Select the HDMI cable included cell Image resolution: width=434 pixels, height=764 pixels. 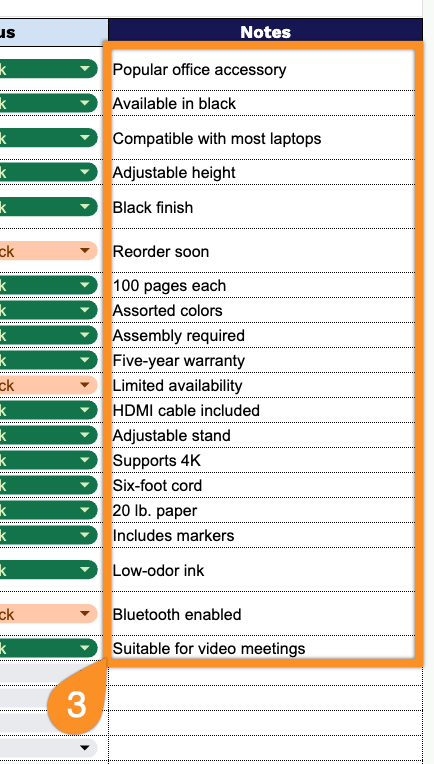point(263,410)
